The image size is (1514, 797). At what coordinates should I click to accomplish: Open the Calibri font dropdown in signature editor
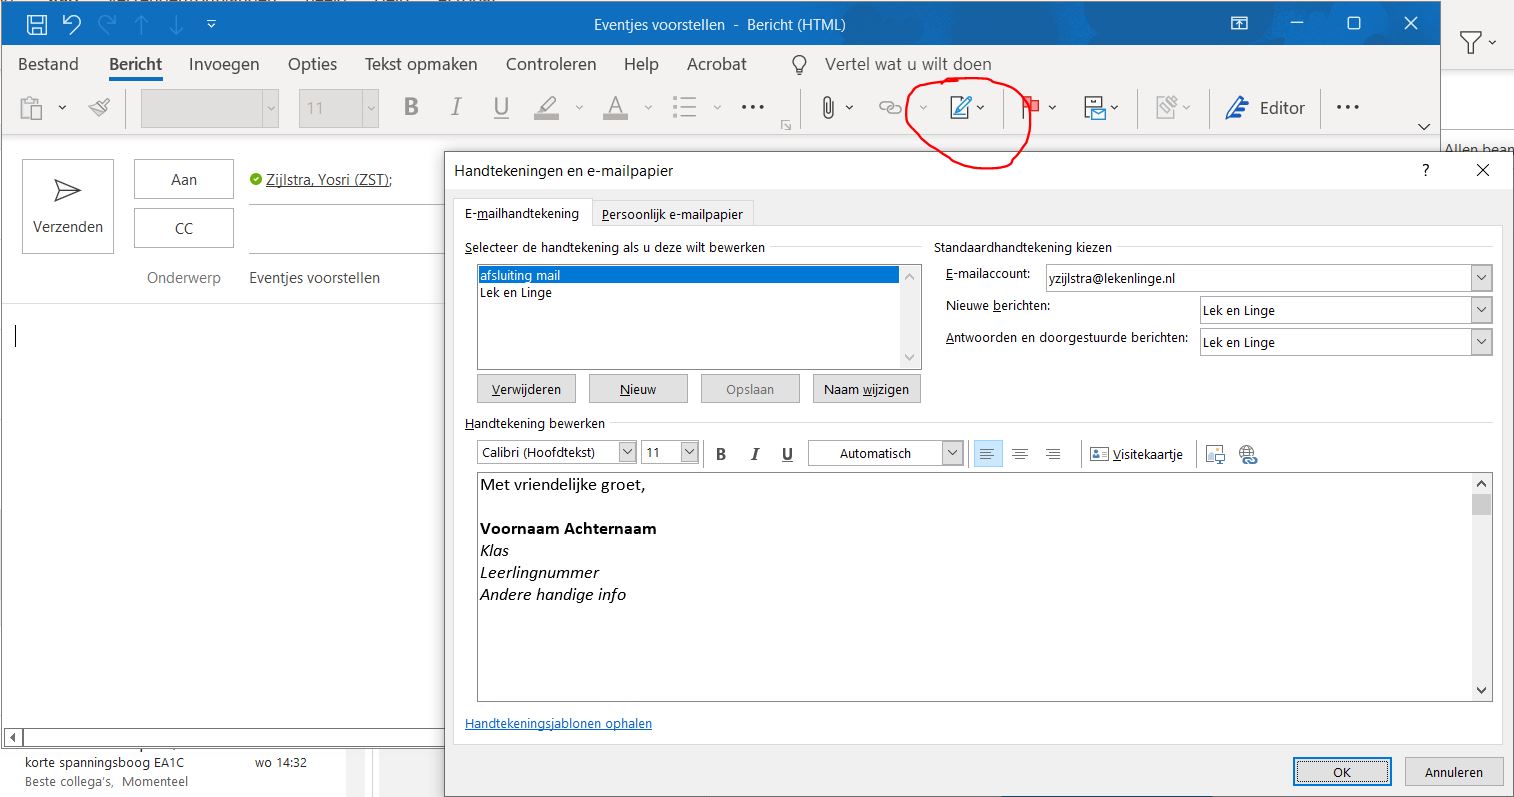[x=627, y=452]
